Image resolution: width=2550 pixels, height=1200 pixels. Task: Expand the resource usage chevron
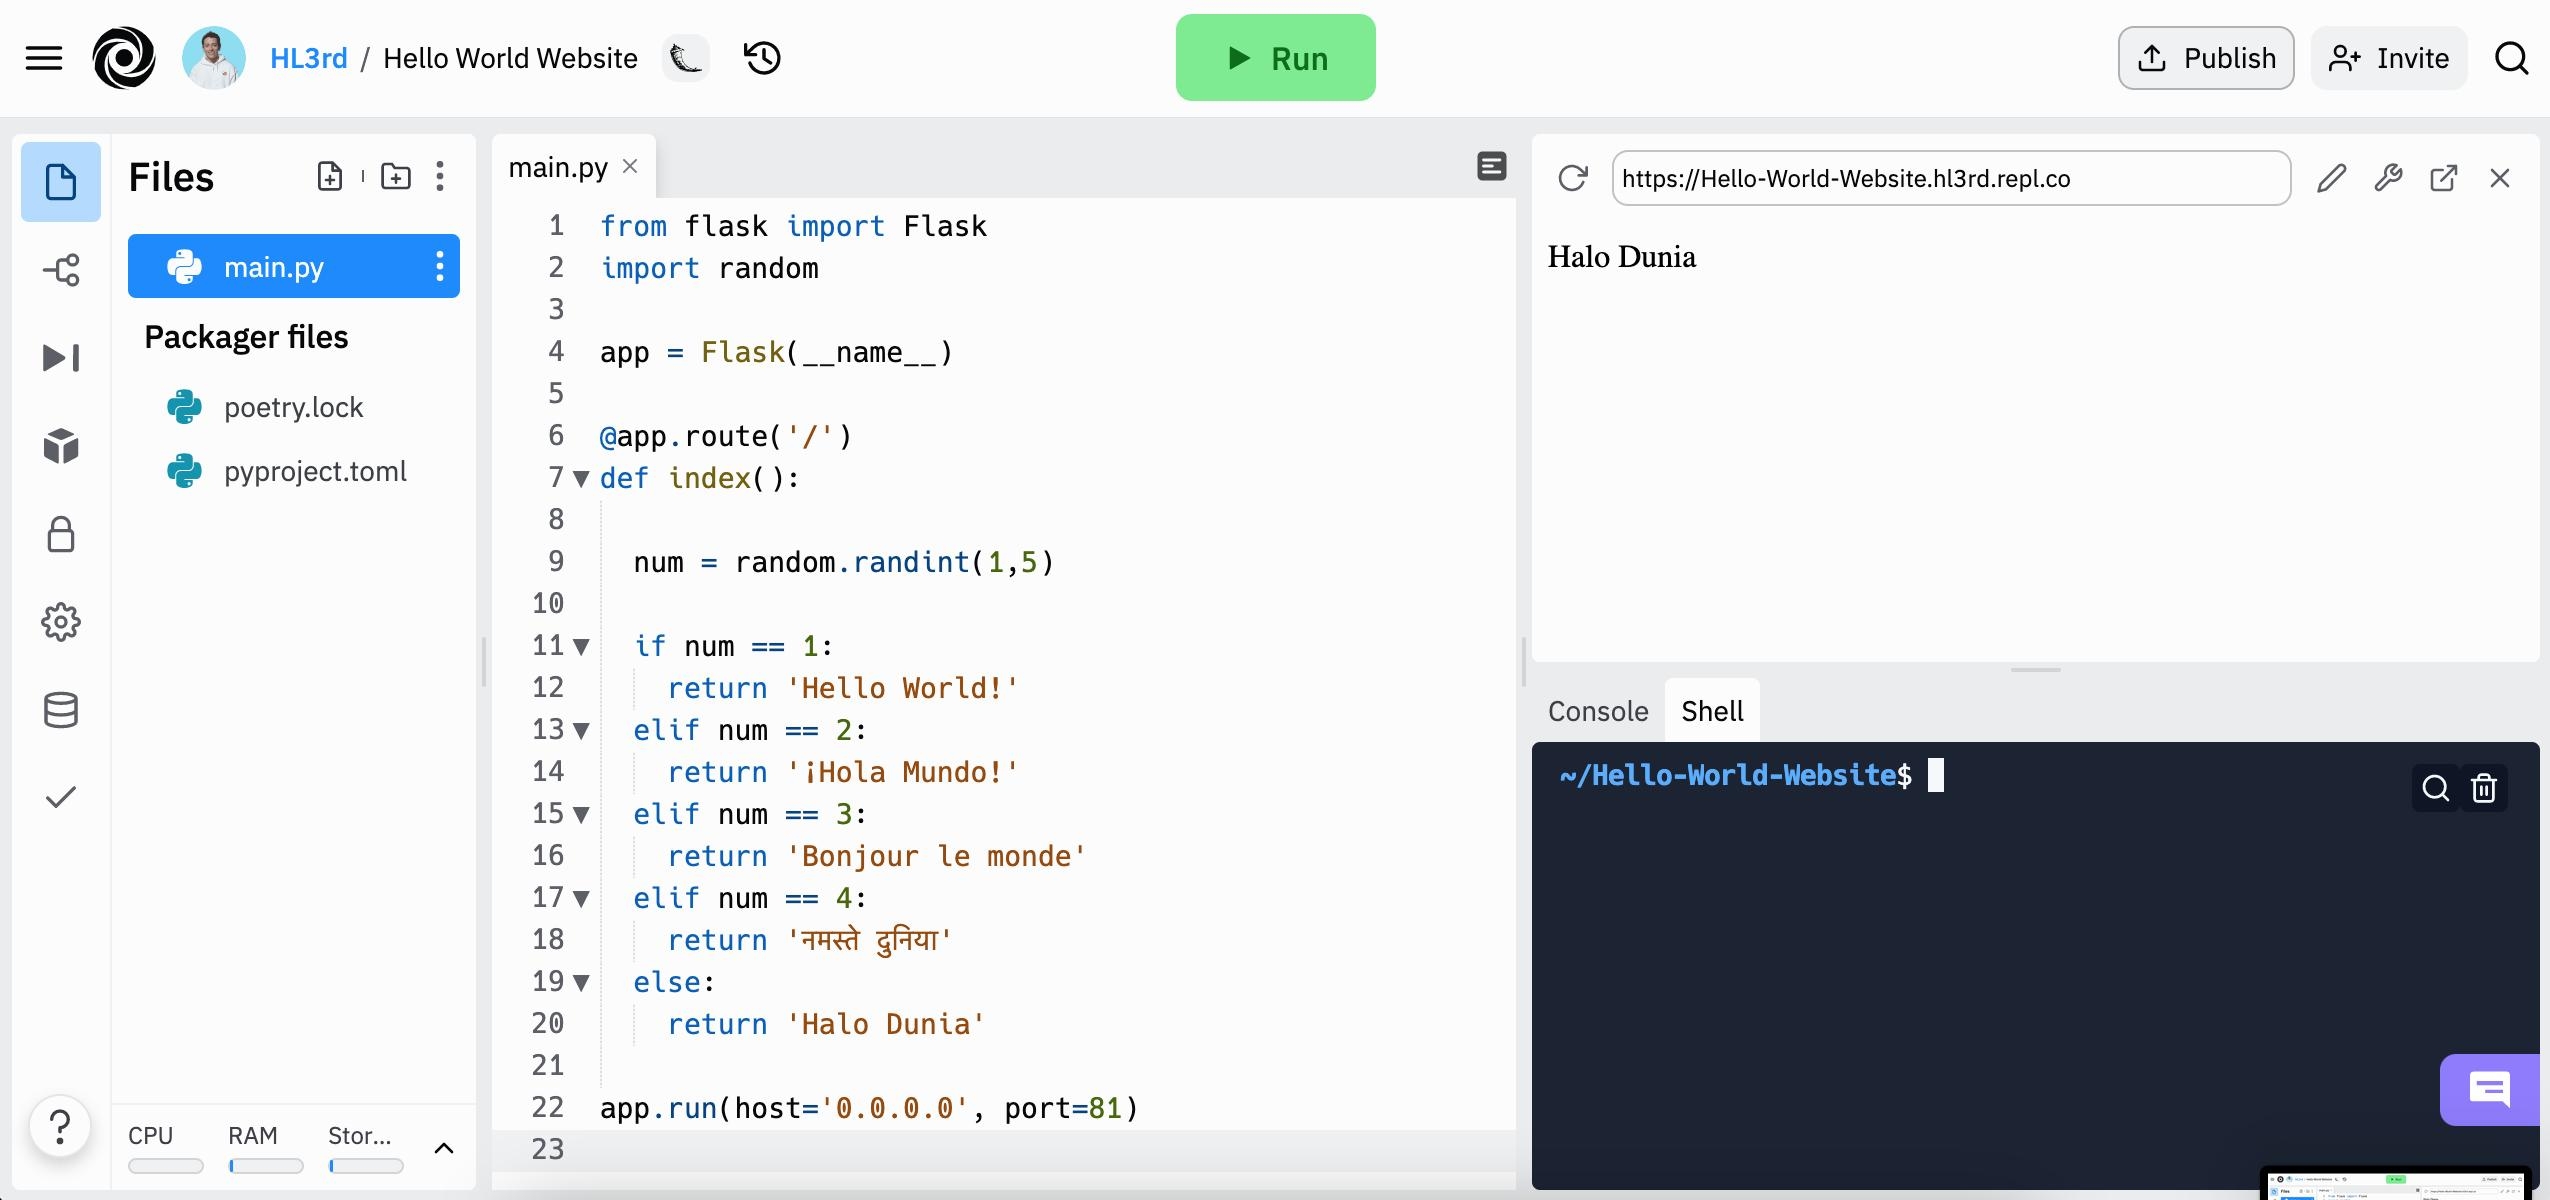click(444, 1148)
